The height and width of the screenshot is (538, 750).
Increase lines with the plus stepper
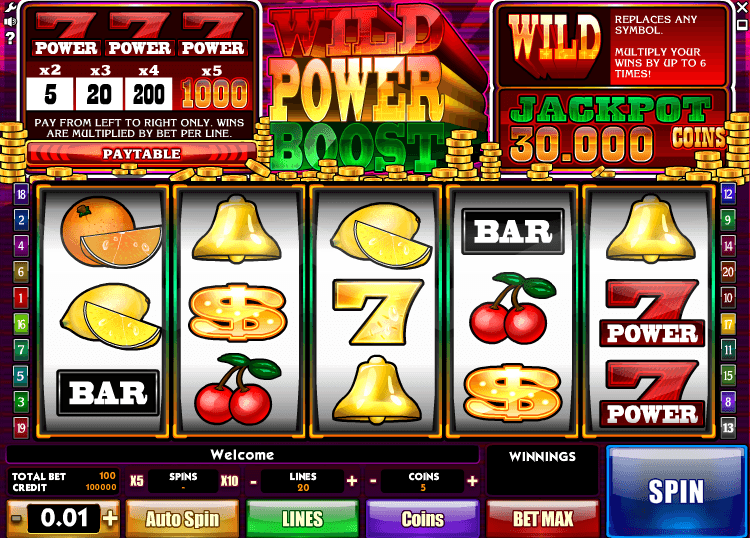[352, 481]
